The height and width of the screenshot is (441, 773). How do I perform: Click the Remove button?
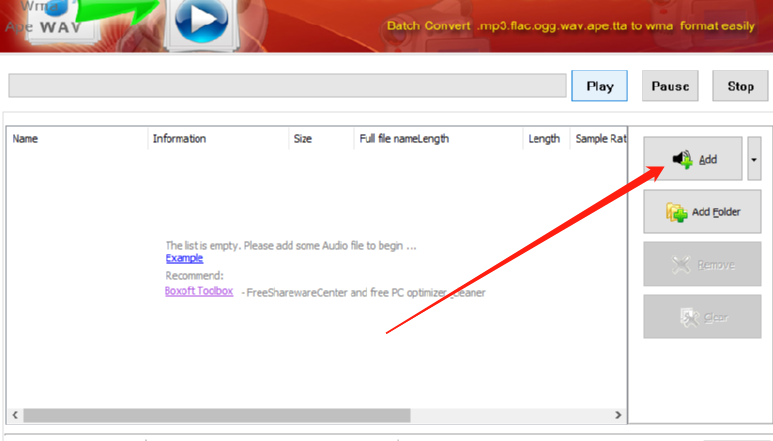pos(702,265)
